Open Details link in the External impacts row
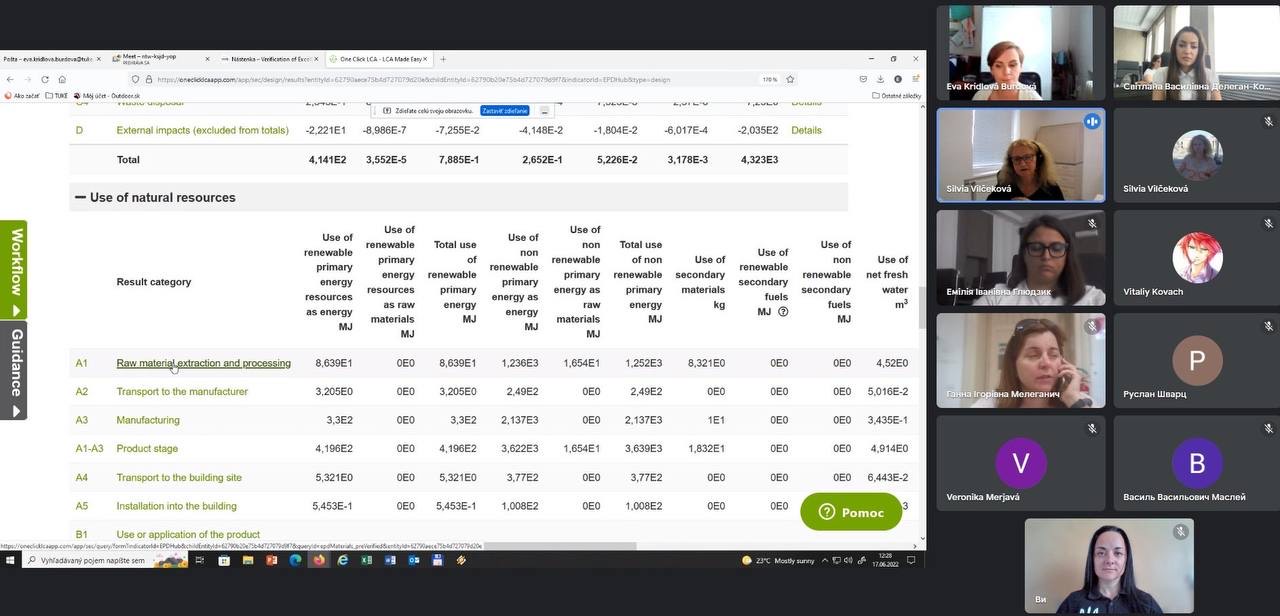 tap(806, 130)
